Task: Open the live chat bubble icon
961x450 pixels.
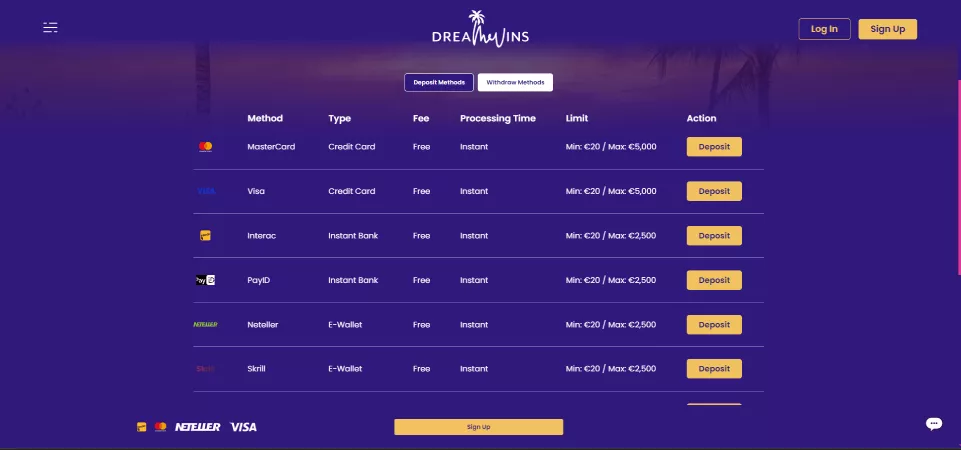Action: pos(934,423)
